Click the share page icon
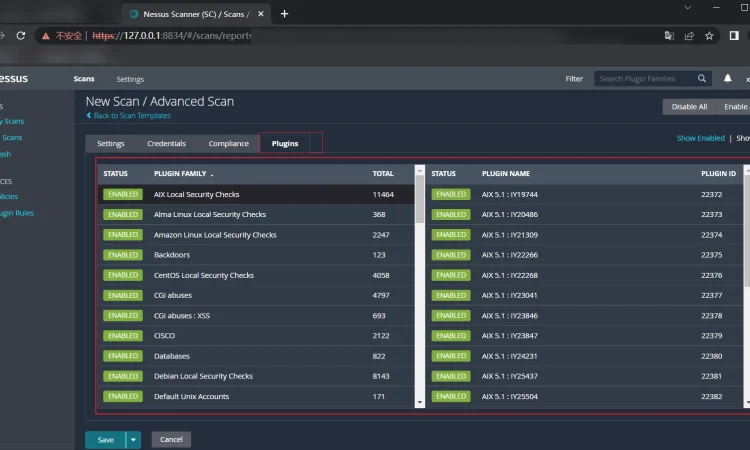This screenshot has height=450, width=750. (689, 36)
